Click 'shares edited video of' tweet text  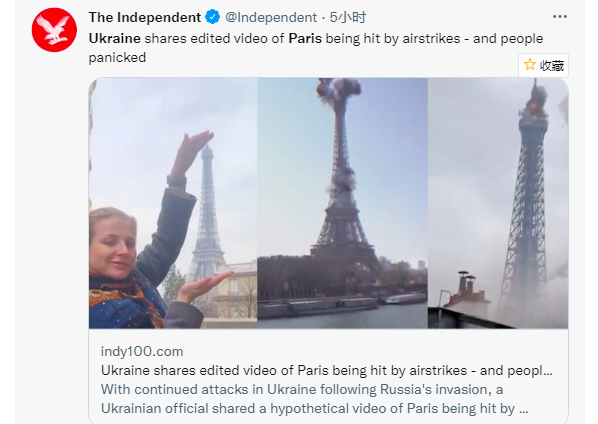coord(214,39)
